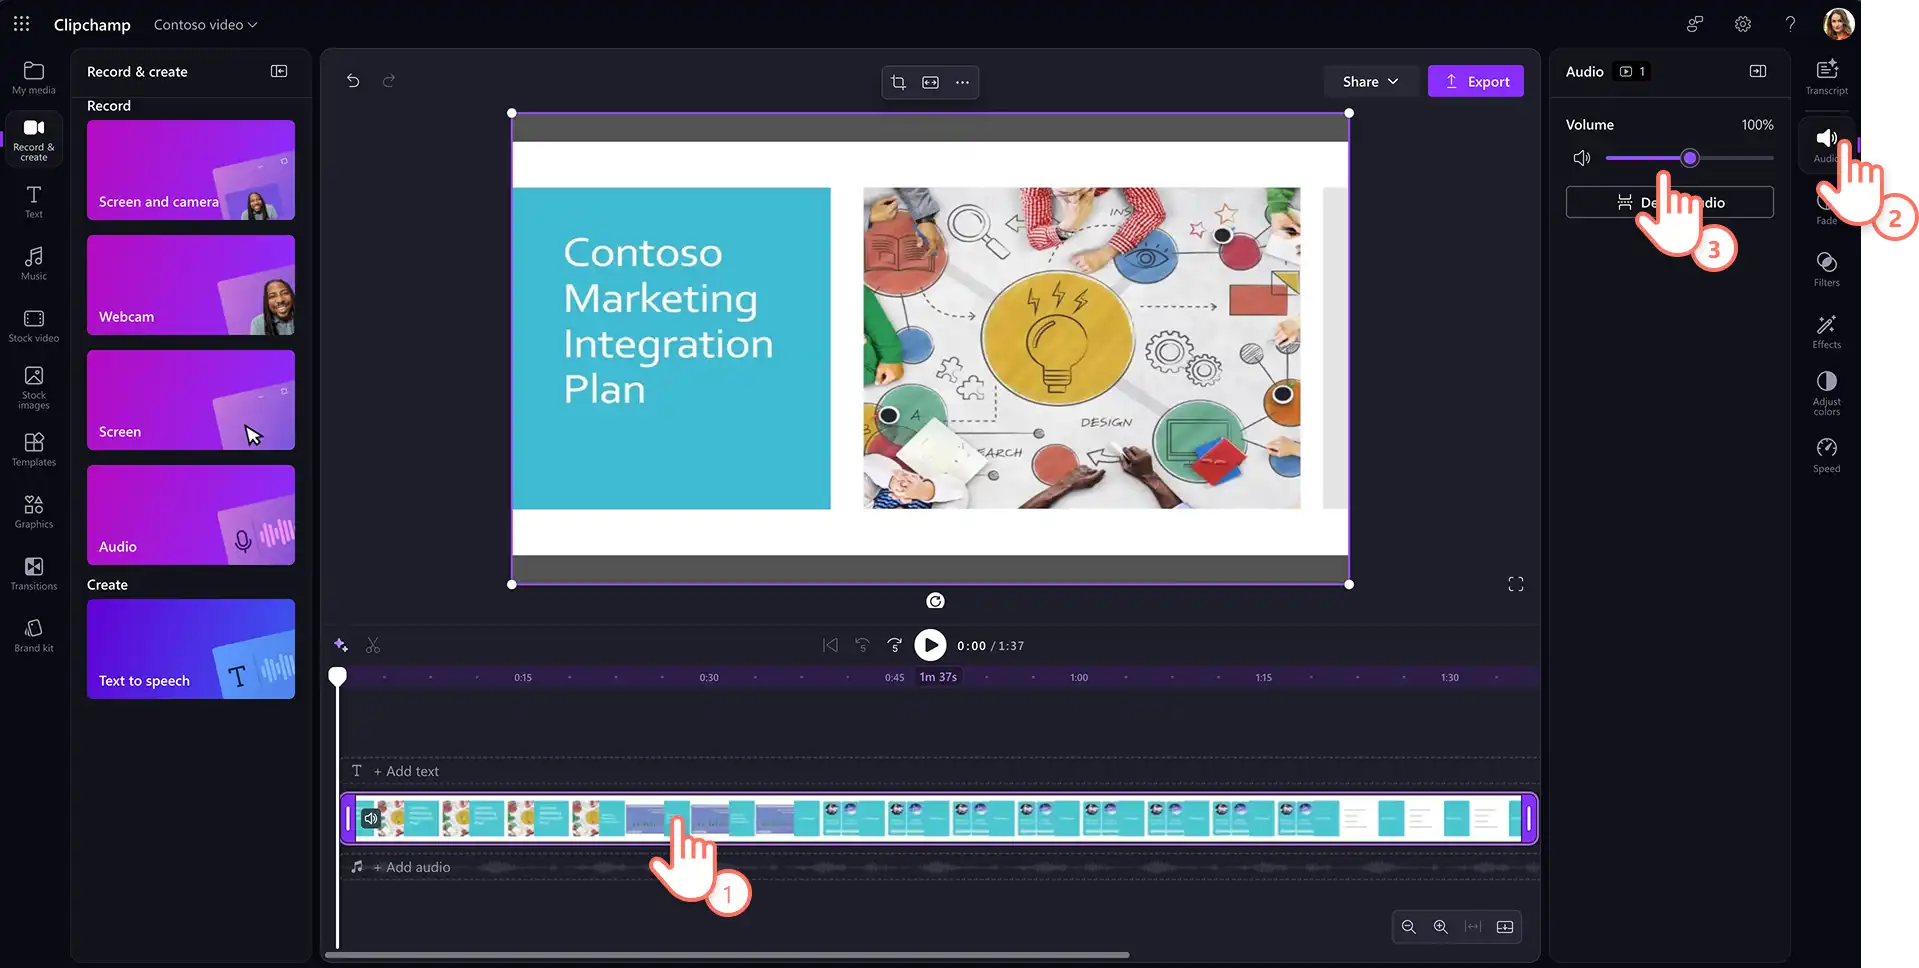Click the Export button

pyautogui.click(x=1475, y=82)
